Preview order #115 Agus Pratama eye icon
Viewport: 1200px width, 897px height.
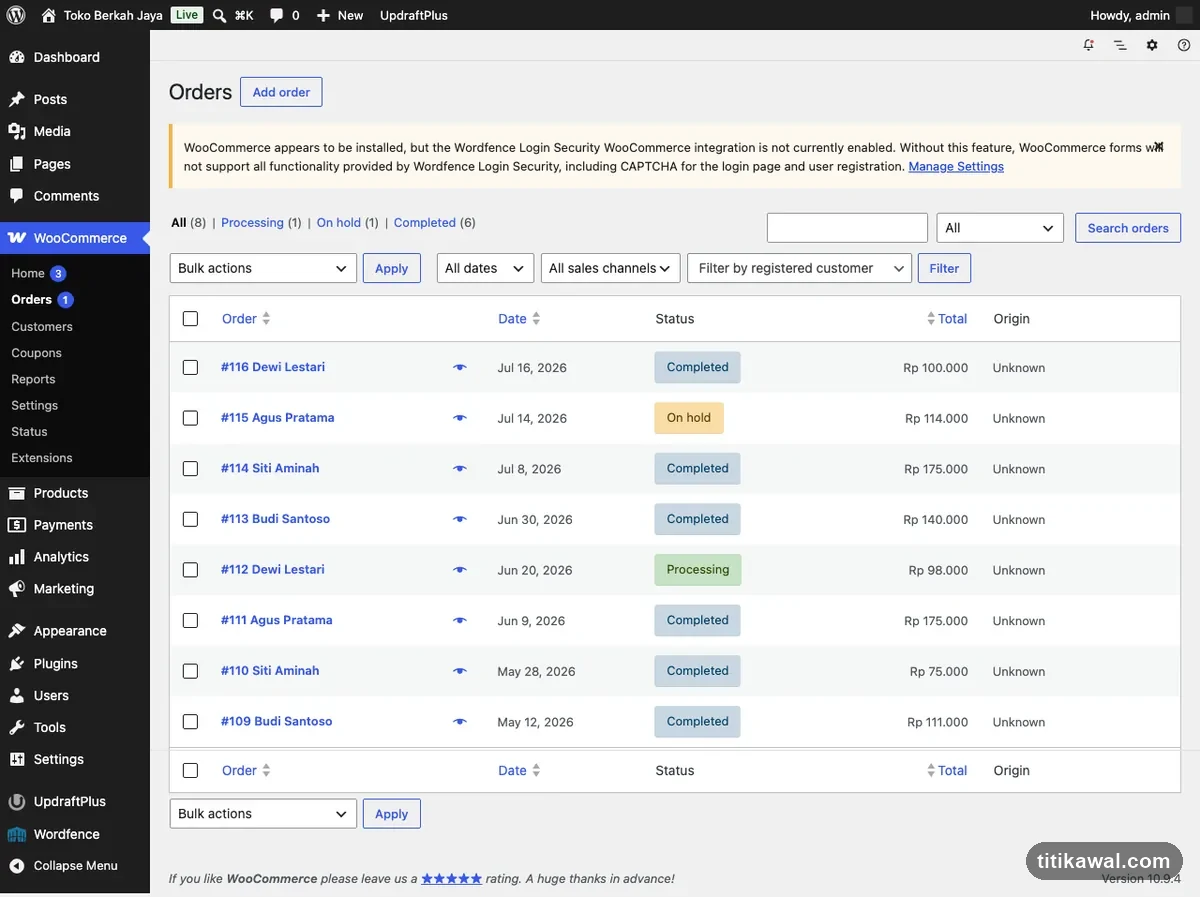[460, 418]
